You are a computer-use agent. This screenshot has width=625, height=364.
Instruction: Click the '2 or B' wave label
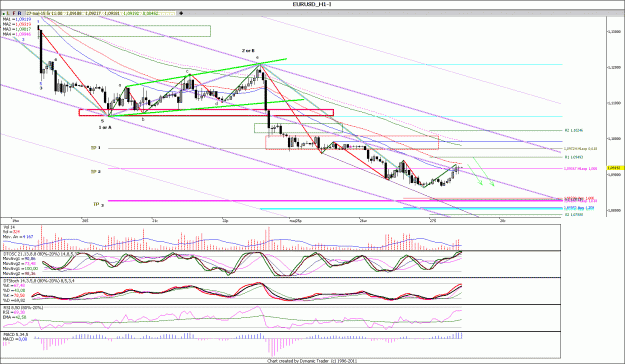tap(248, 51)
